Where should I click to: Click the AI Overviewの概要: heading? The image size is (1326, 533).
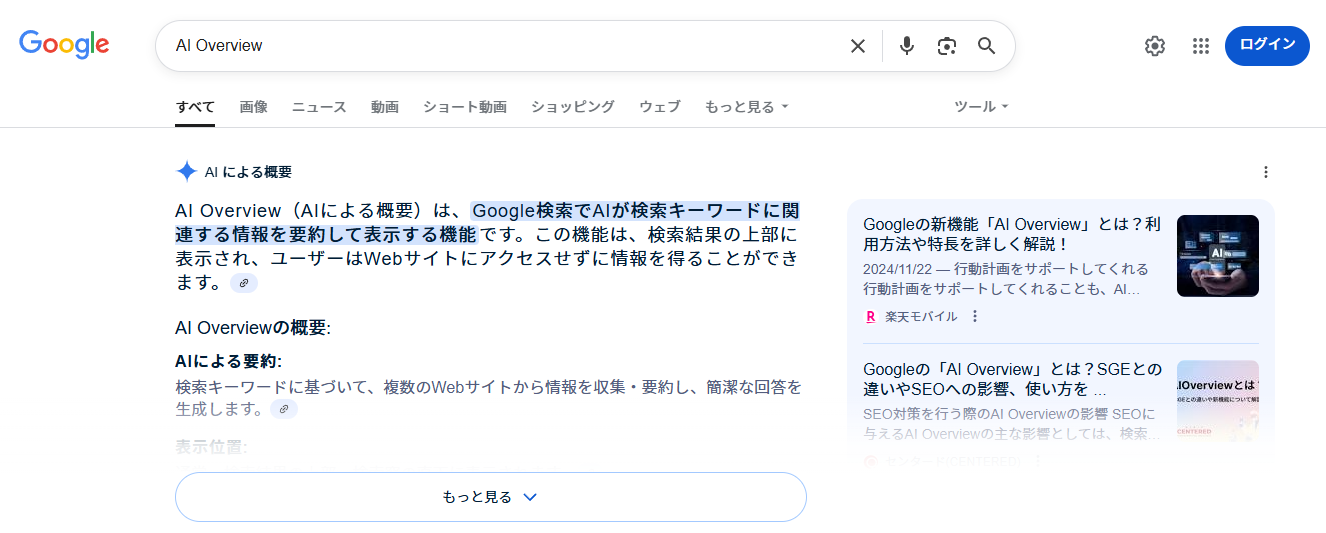pyautogui.click(x=253, y=328)
